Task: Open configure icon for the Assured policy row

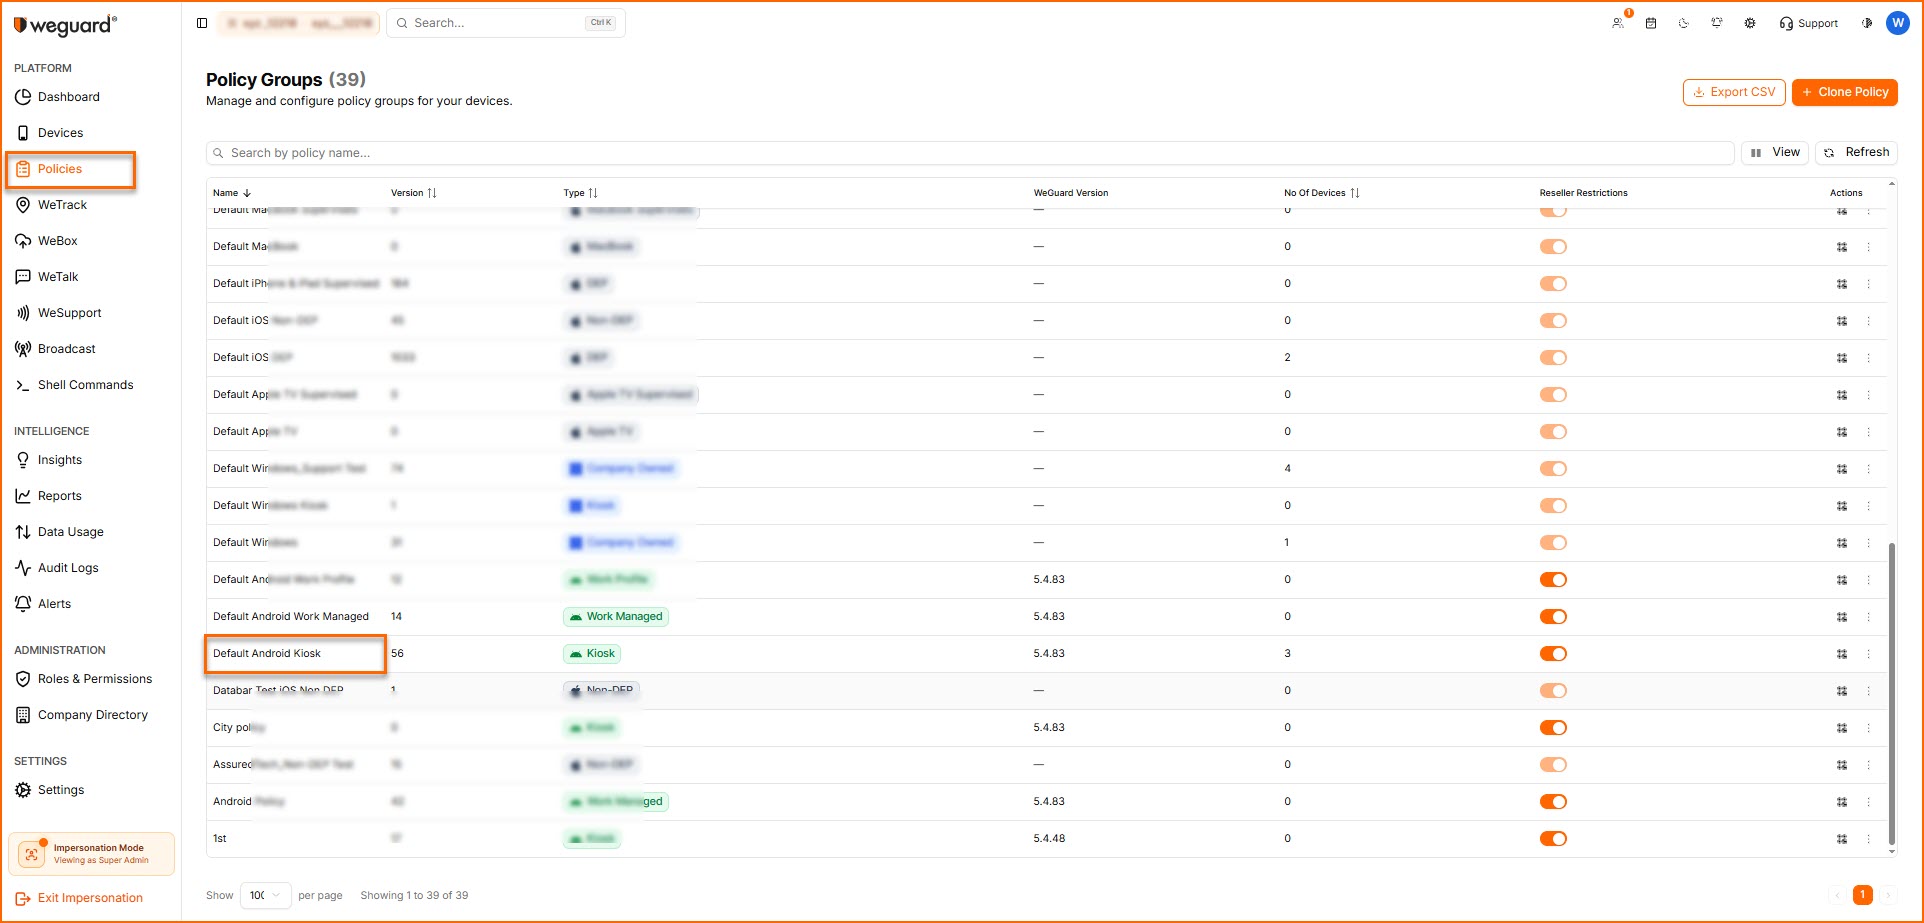Action: coord(1842,765)
